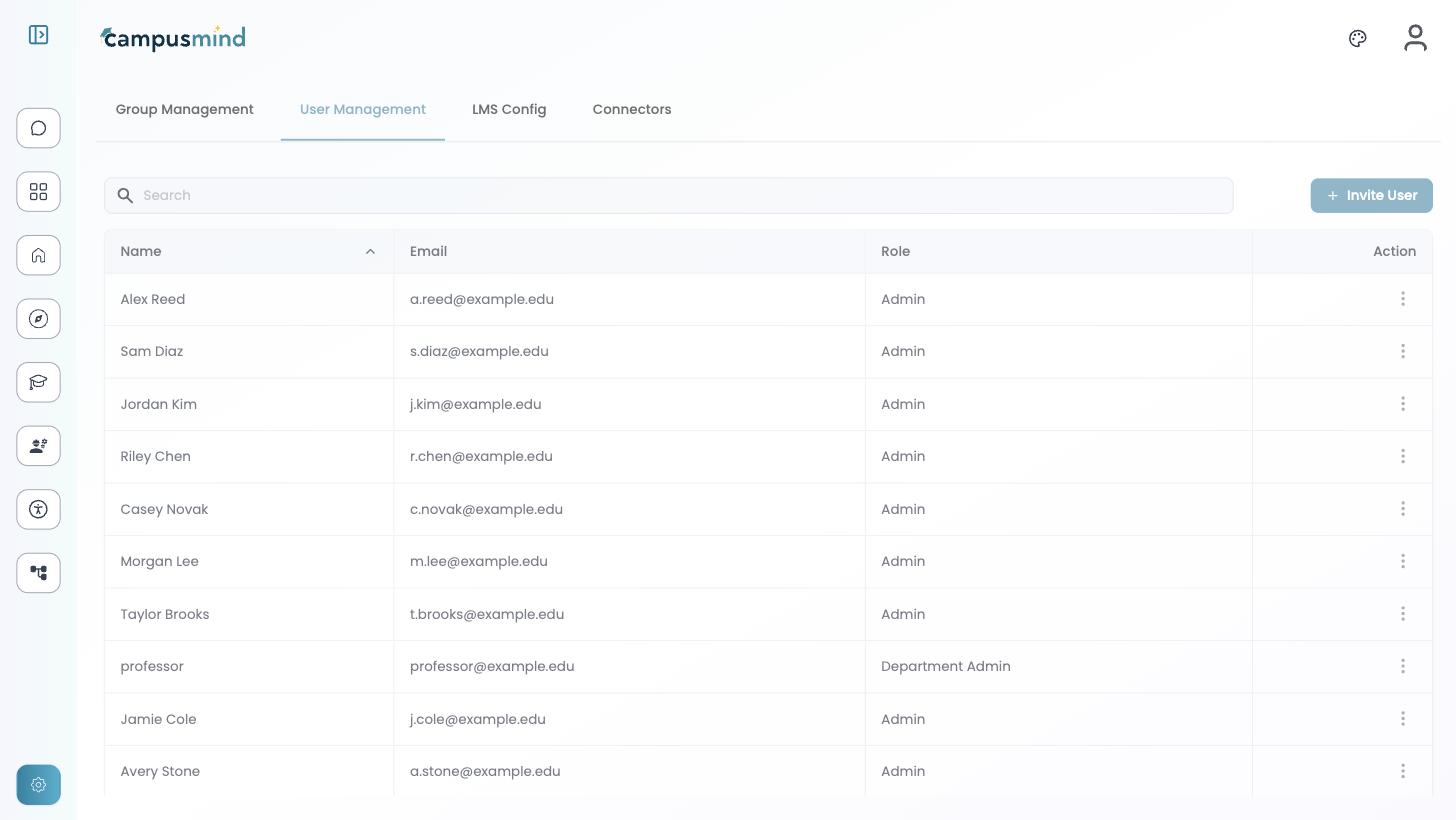1456x820 pixels.
Task: Open the Connectors tab
Action: (632, 109)
